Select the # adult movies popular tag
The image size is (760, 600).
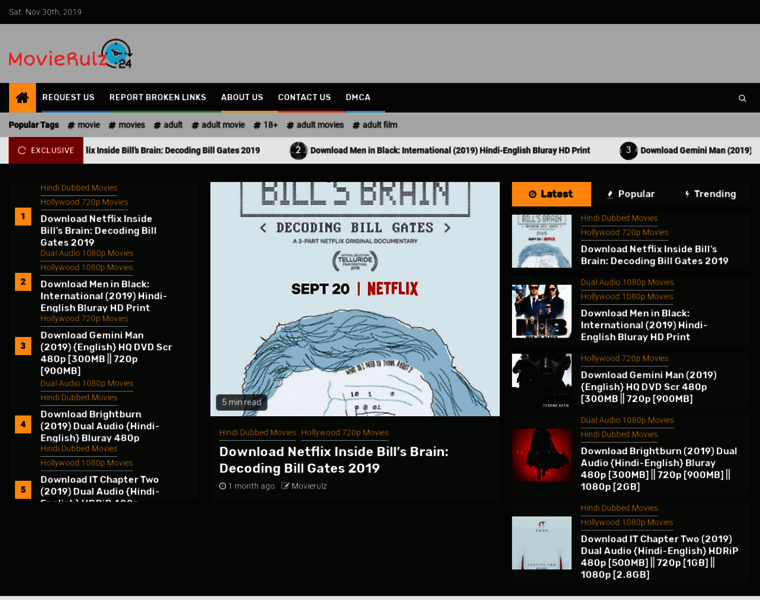(x=315, y=125)
